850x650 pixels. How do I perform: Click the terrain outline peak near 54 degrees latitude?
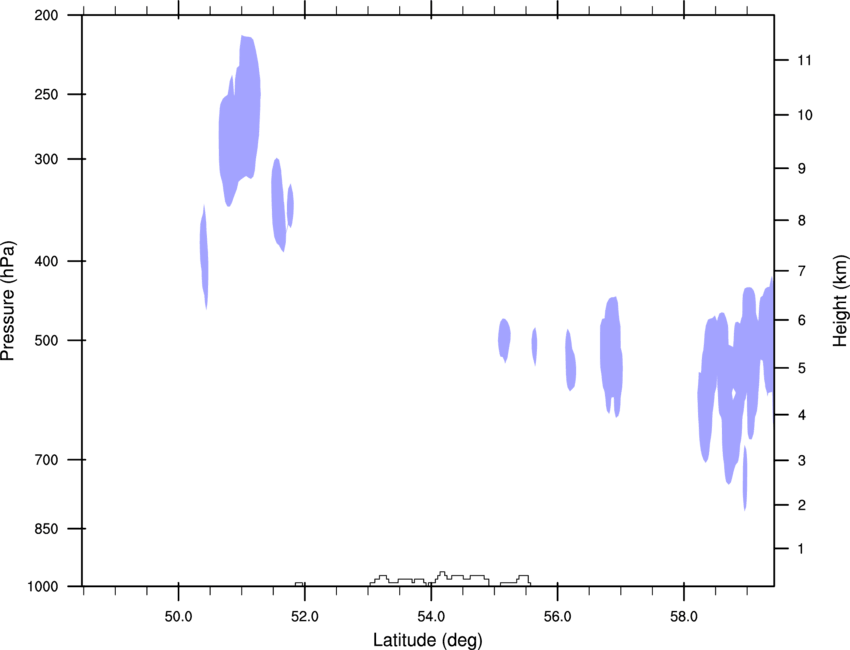[442, 574]
